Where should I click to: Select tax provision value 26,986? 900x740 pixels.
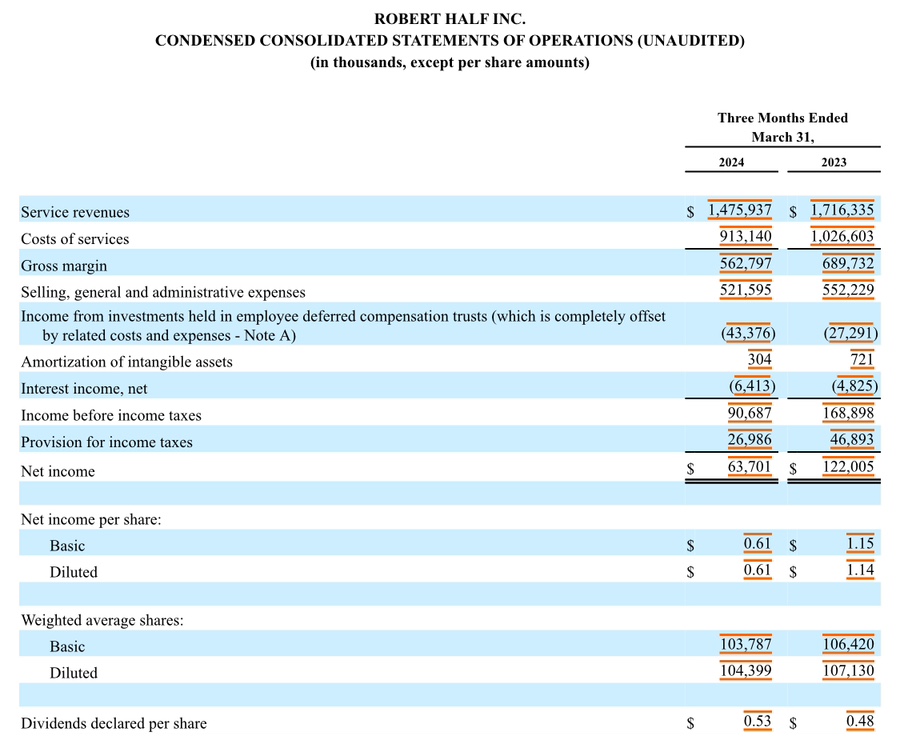tap(750, 439)
